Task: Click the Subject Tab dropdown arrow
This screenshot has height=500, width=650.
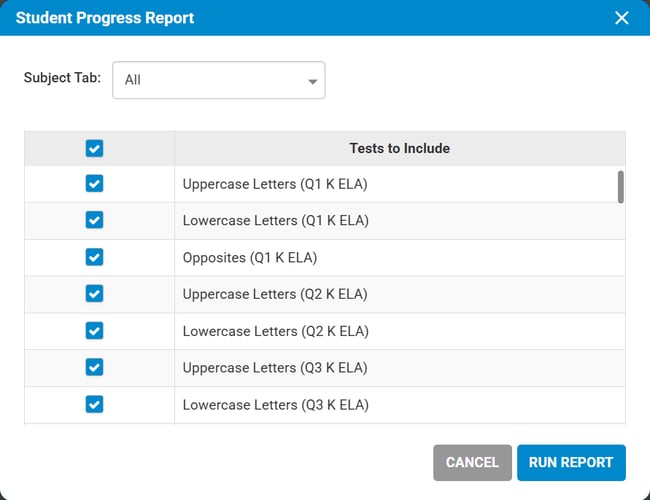Action: point(313,80)
